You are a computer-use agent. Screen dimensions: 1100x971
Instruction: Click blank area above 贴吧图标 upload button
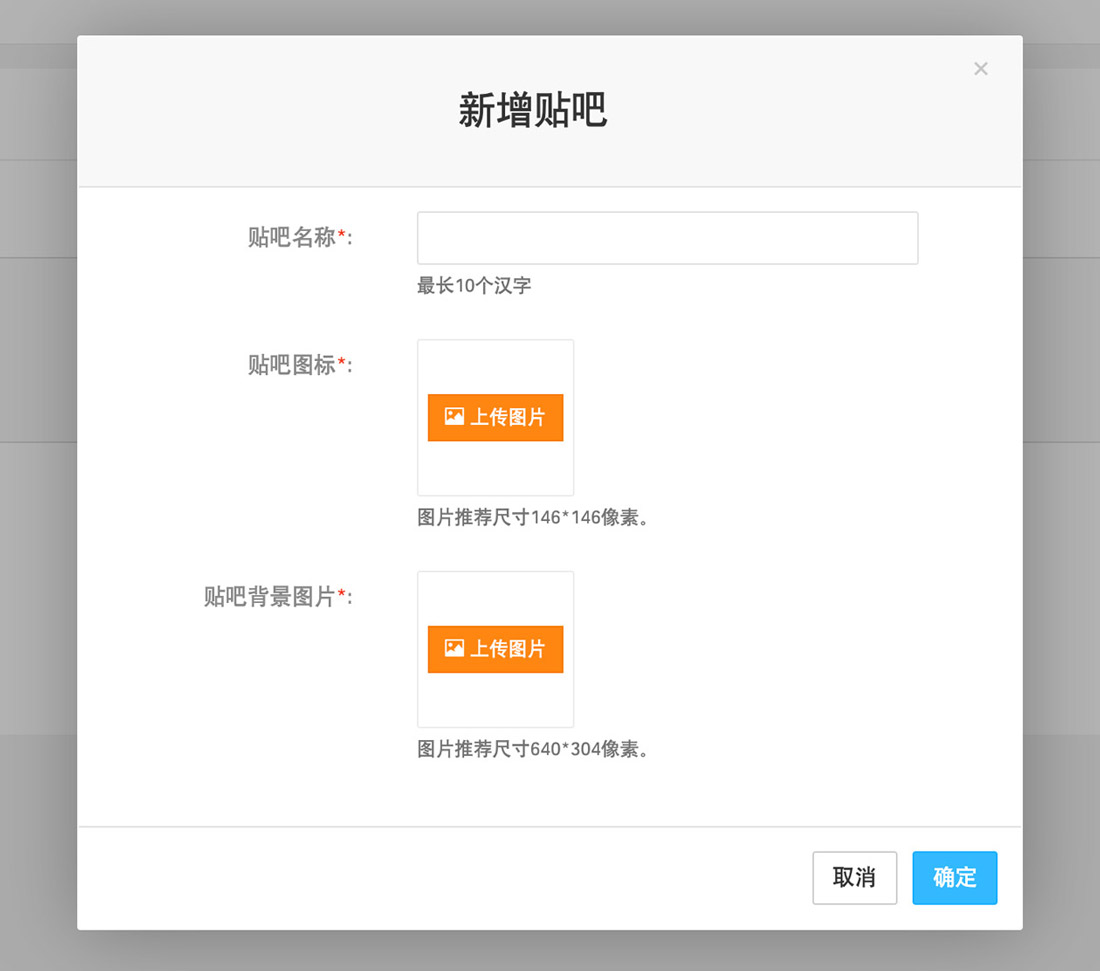click(x=495, y=366)
